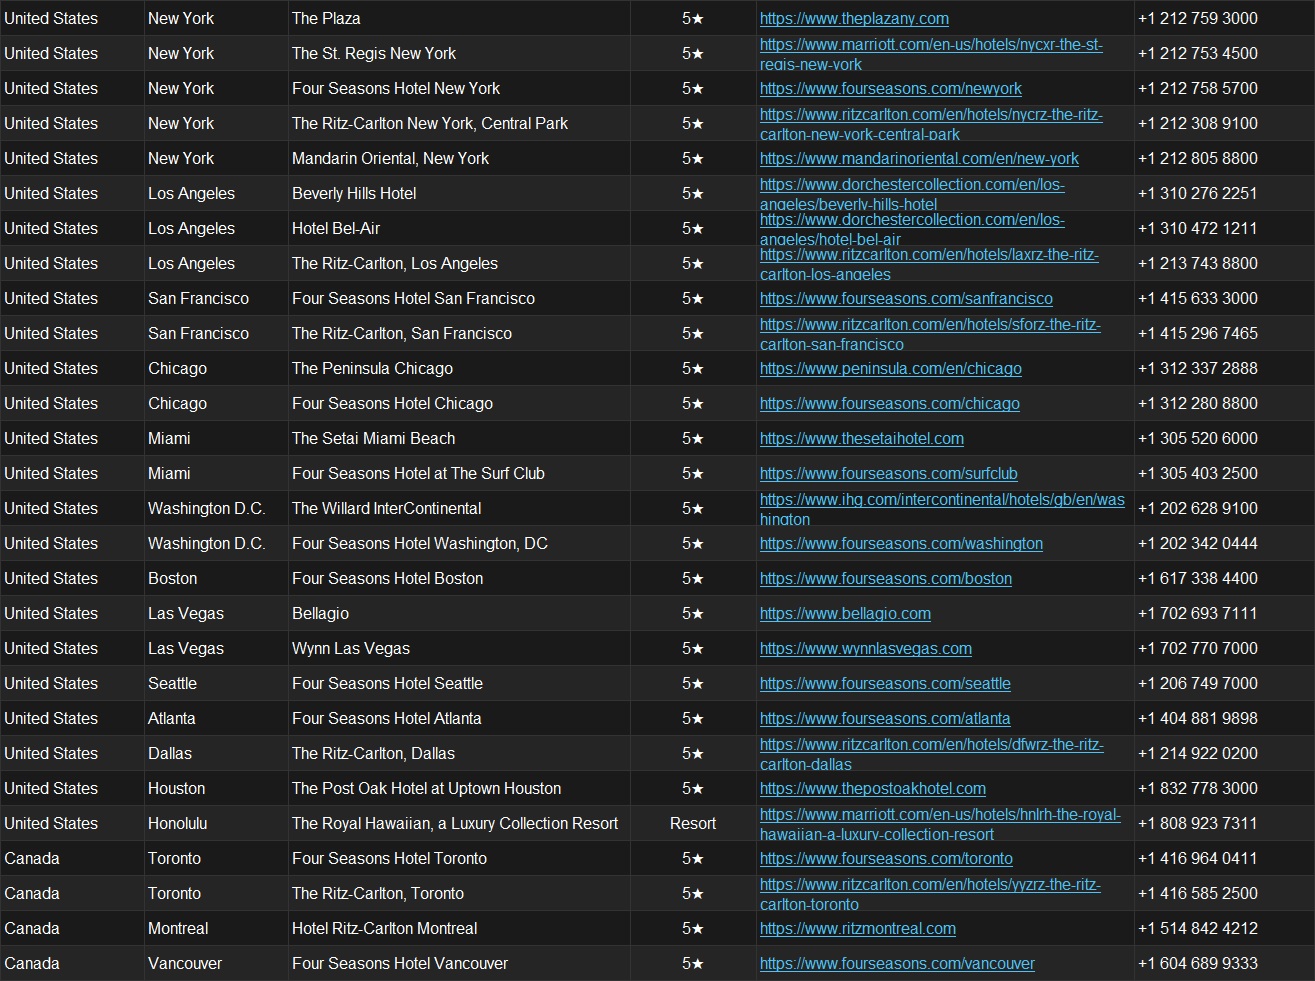The width and height of the screenshot is (1315, 981).
Task: Select phone number '+1 702 693 7111'
Action: pos(1198,613)
